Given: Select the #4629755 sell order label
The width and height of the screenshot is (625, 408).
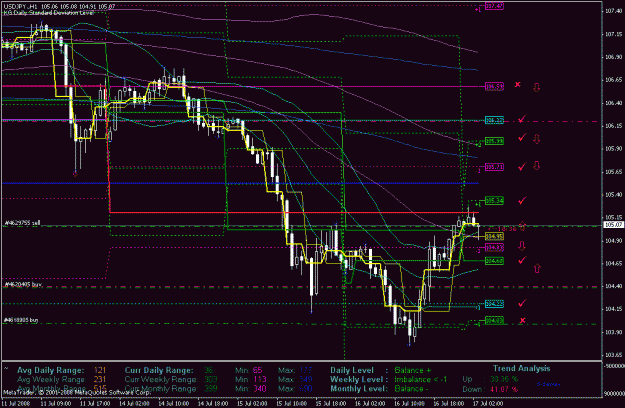Looking at the screenshot, I should click(22, 223).
